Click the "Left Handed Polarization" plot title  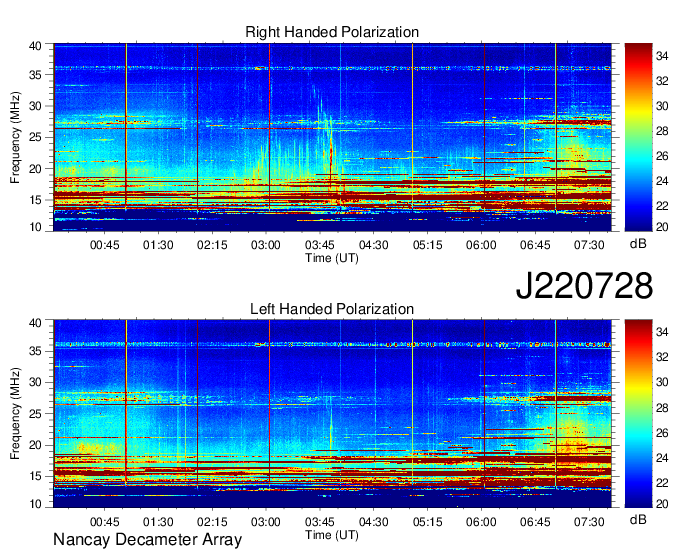point(332,309)
